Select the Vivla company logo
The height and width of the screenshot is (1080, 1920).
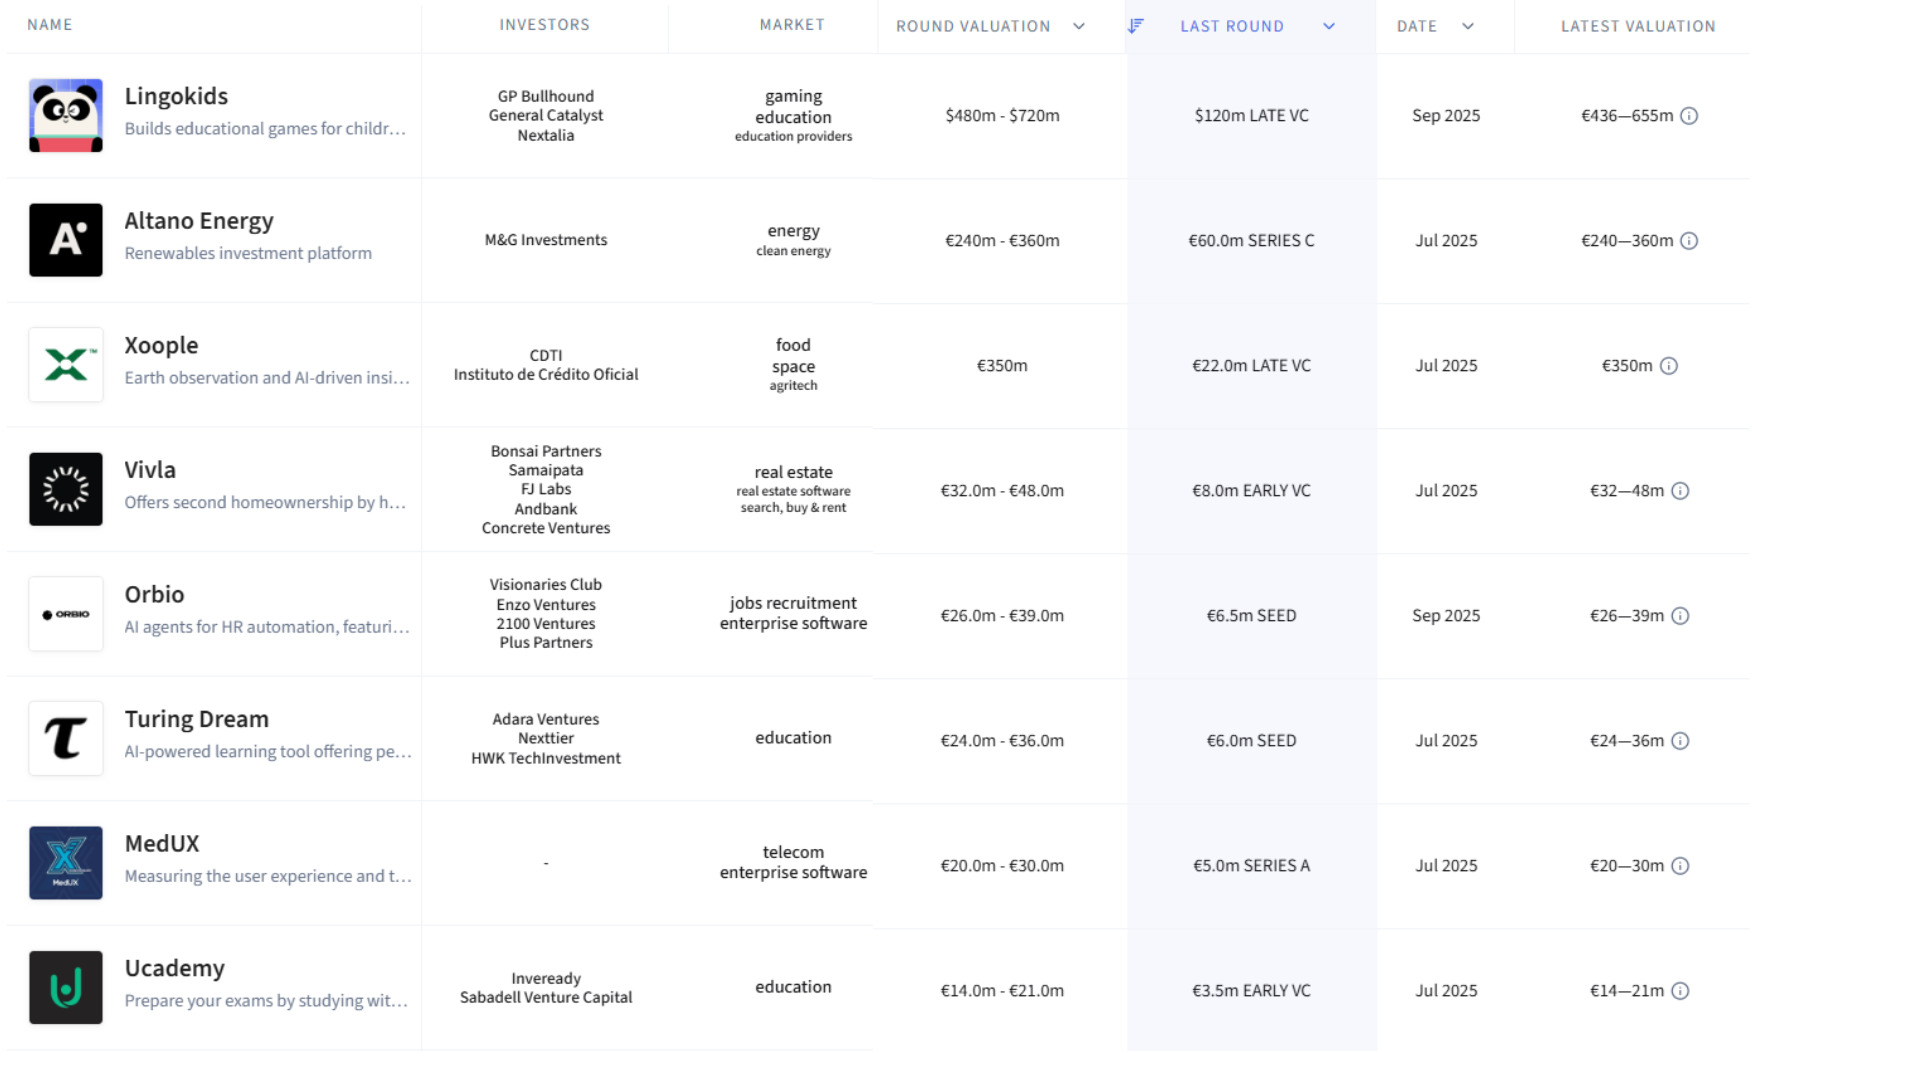(x=66, y=489)
